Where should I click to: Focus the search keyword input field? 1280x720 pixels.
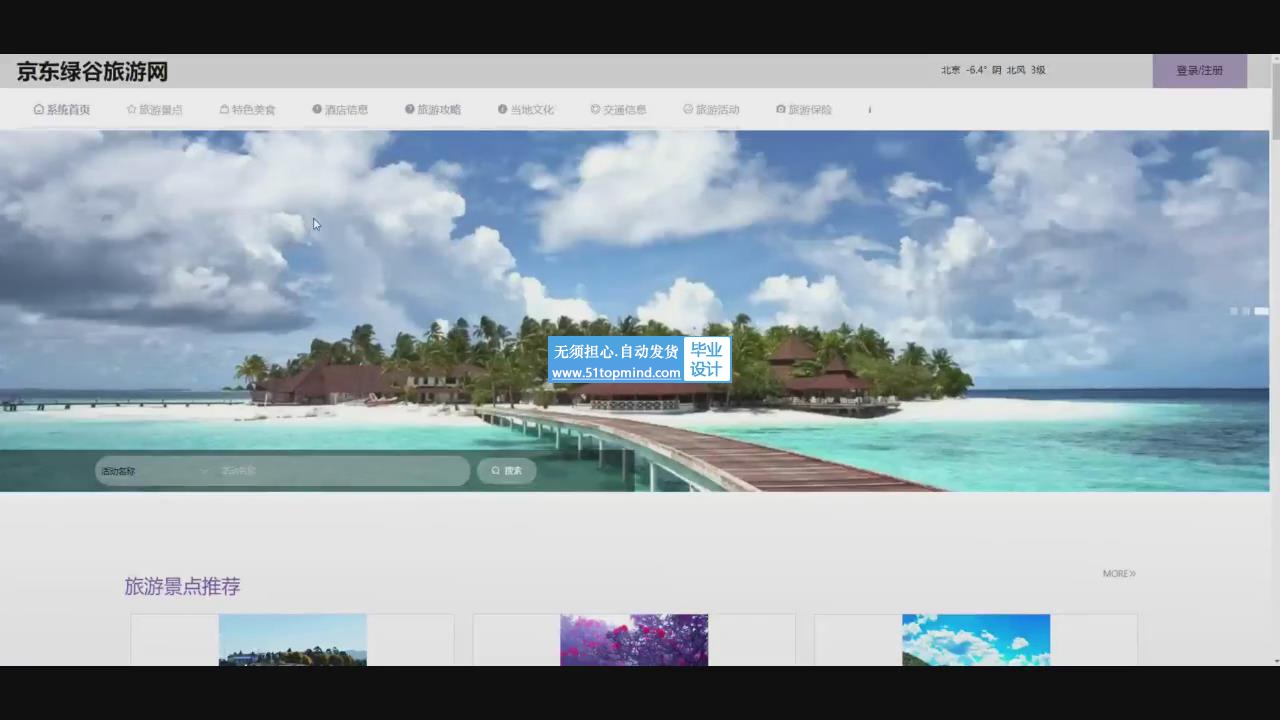(x=342, y=471)
